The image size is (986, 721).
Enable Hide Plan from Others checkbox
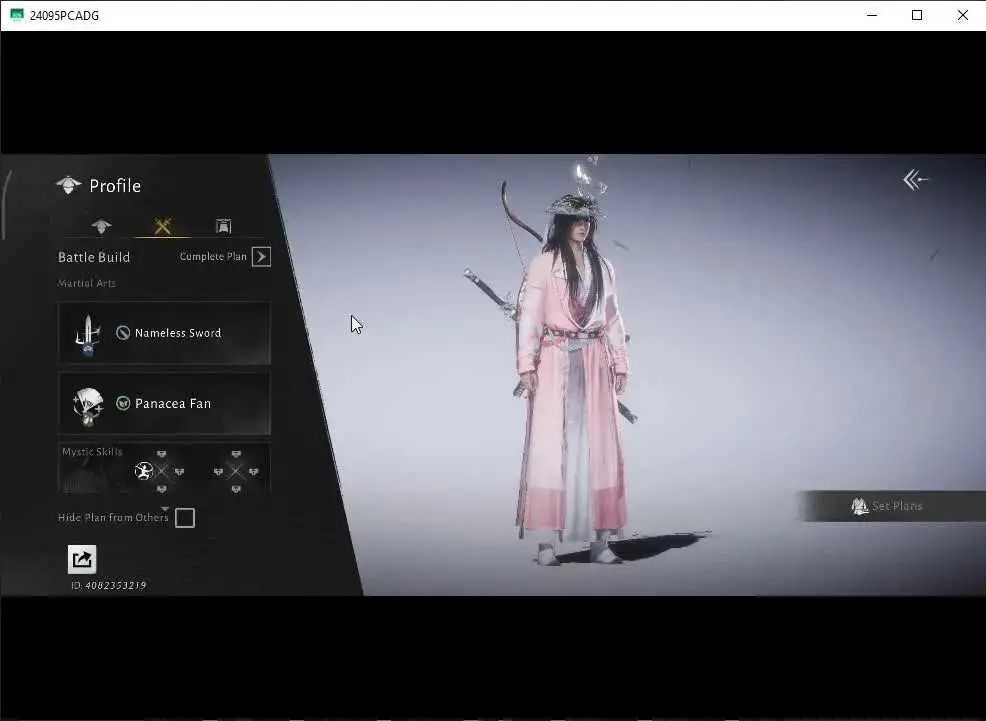(x=185, y=518)
